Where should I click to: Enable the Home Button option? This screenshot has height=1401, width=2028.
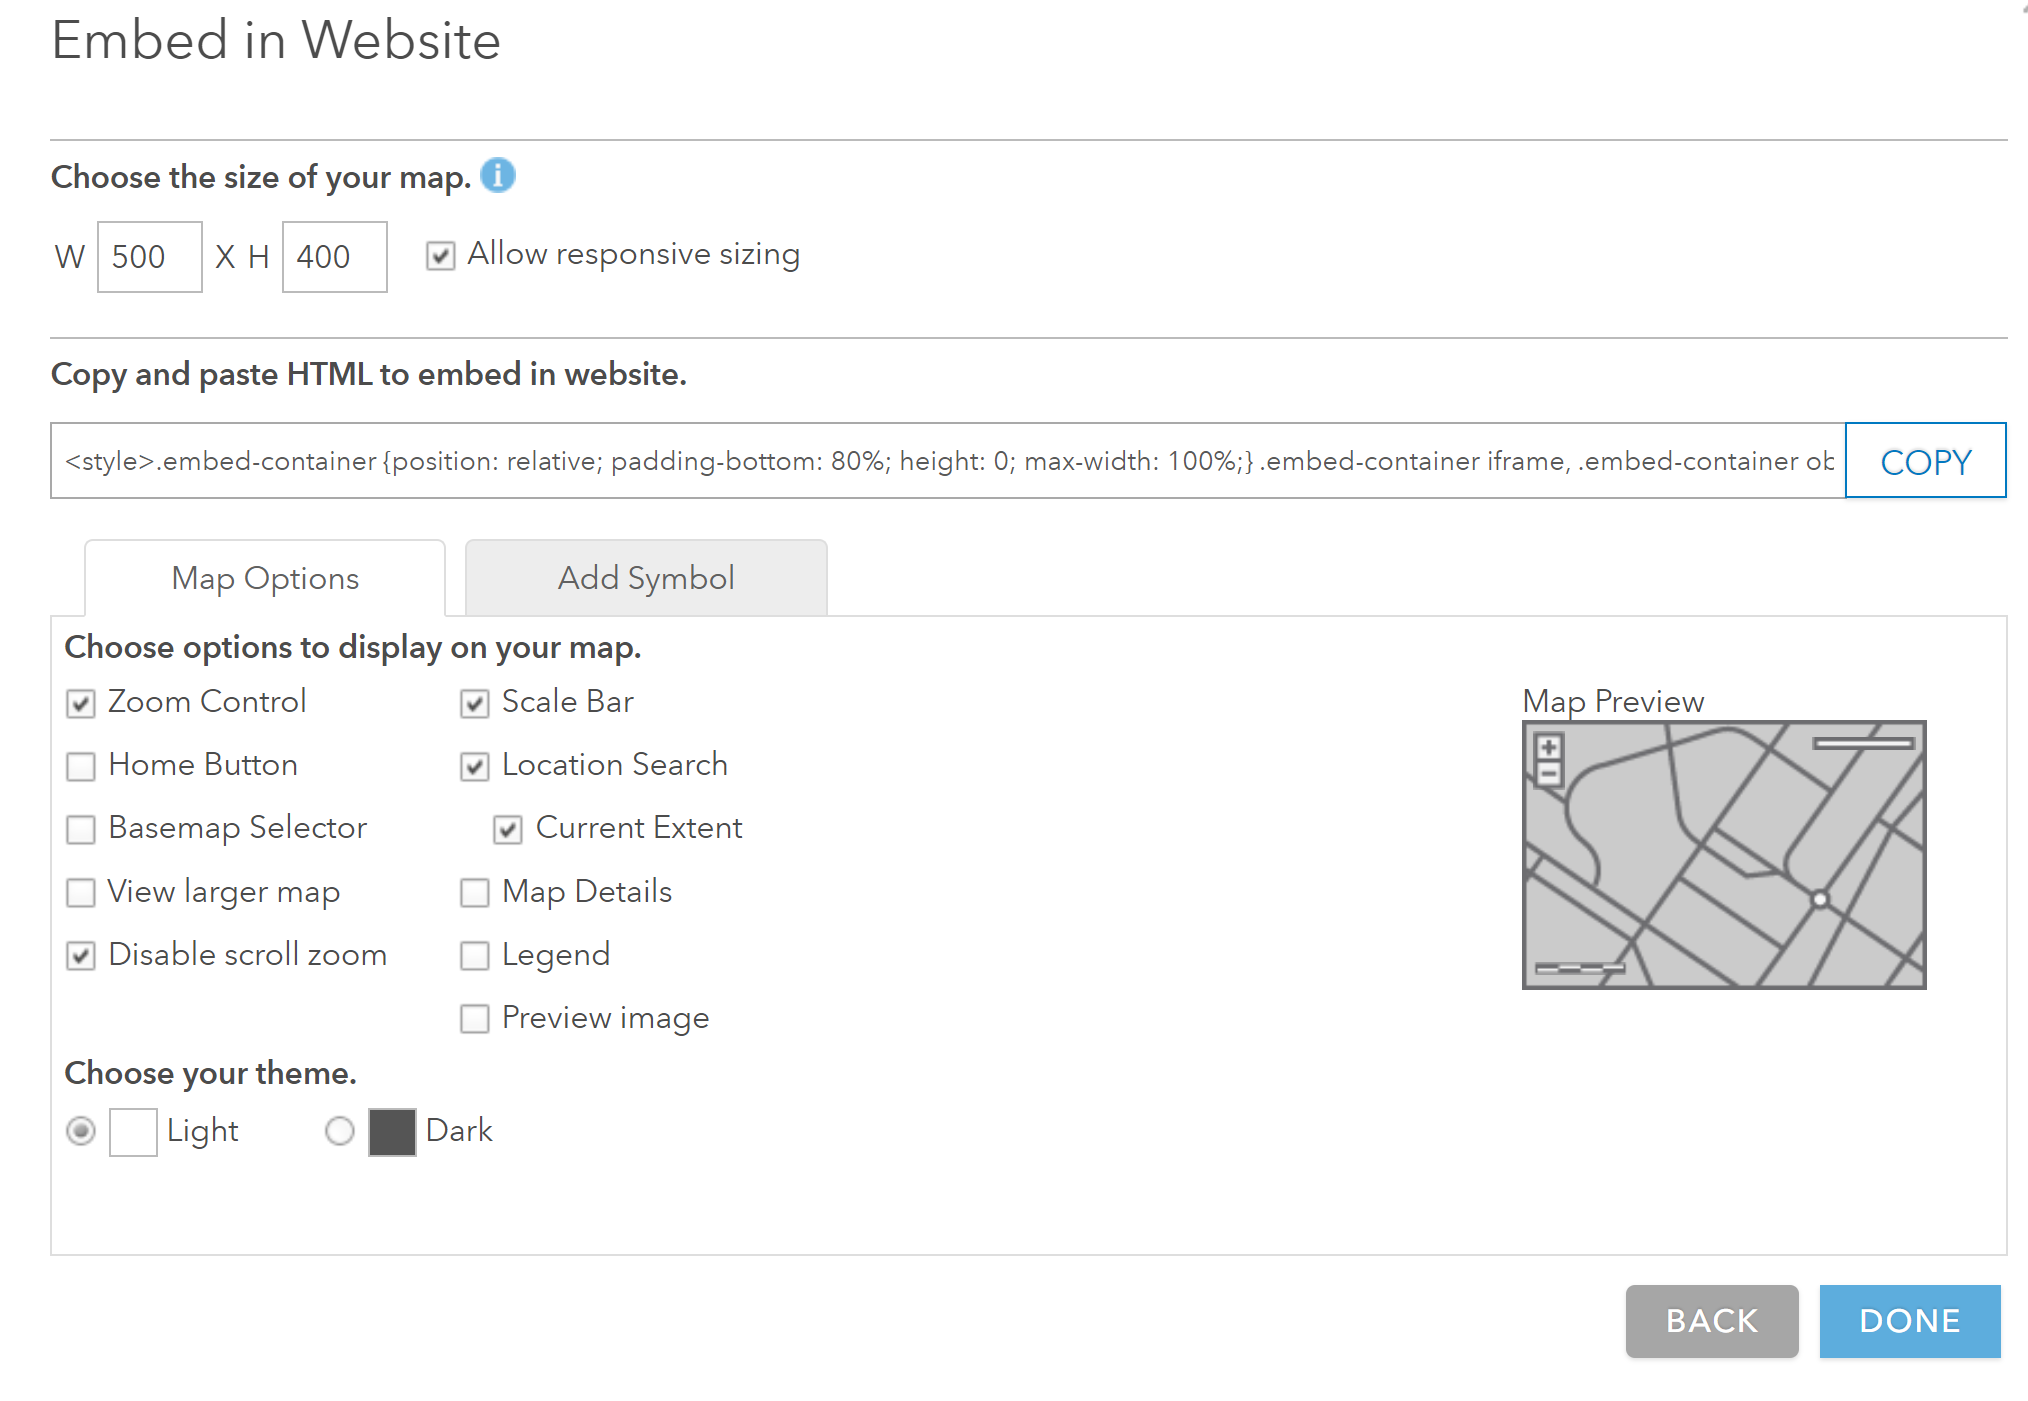click(81, 766)
